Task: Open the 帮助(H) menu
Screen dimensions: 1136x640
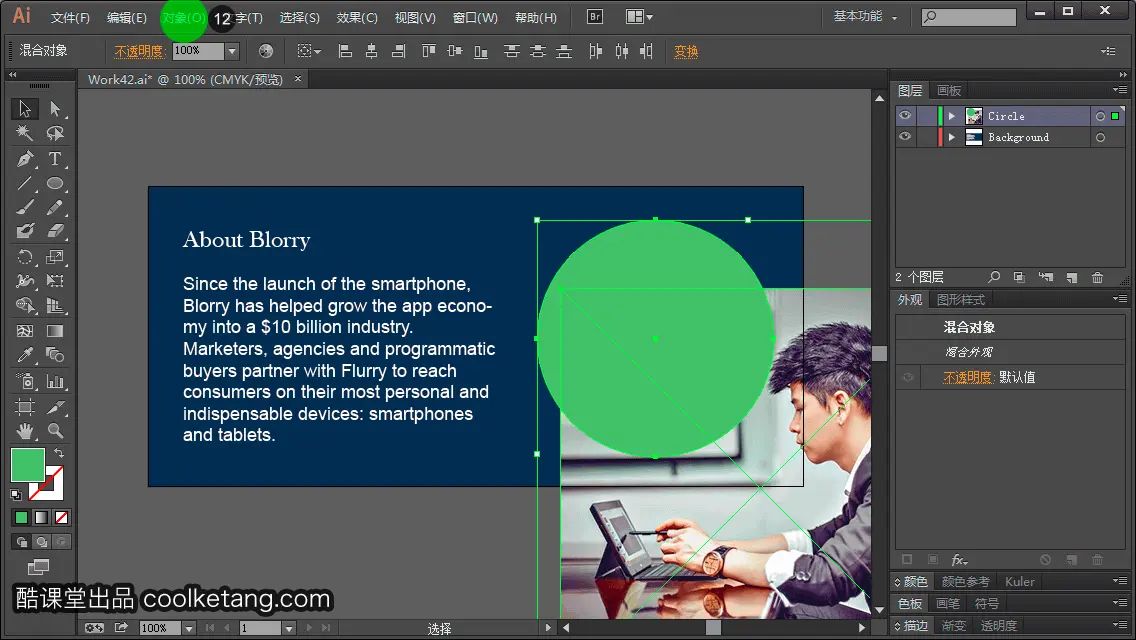Action: pyautogui.click(x=536, y=17)
